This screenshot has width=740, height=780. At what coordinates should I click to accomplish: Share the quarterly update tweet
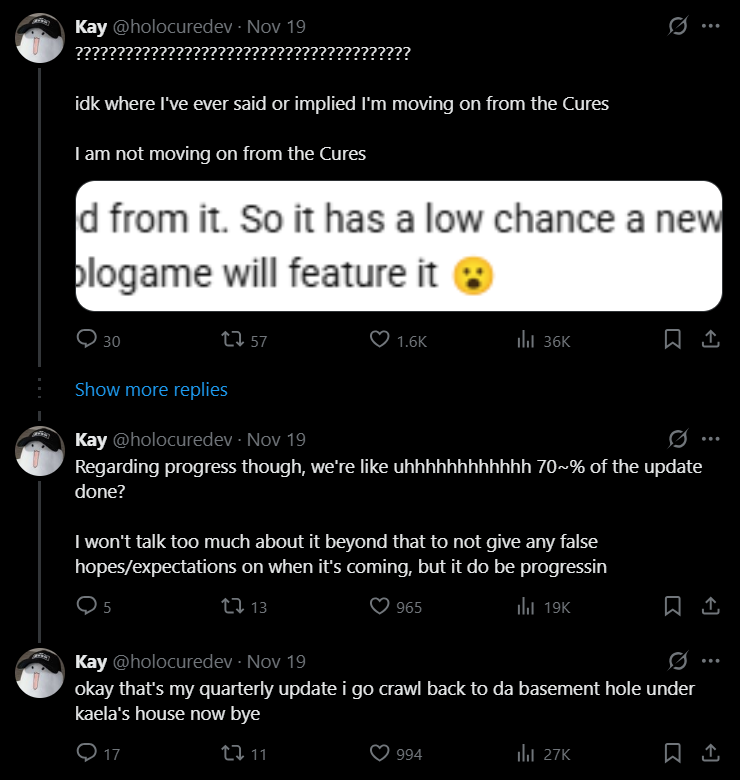click(x=711, y=753)
